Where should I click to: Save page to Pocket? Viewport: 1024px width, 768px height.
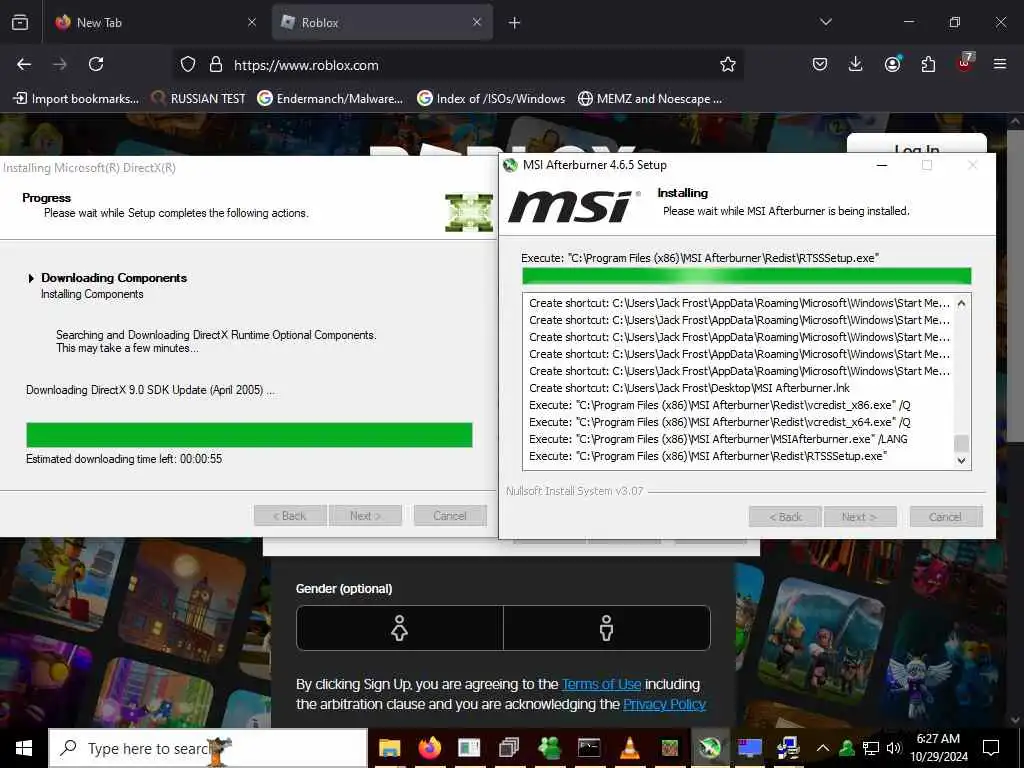point(820,64)
